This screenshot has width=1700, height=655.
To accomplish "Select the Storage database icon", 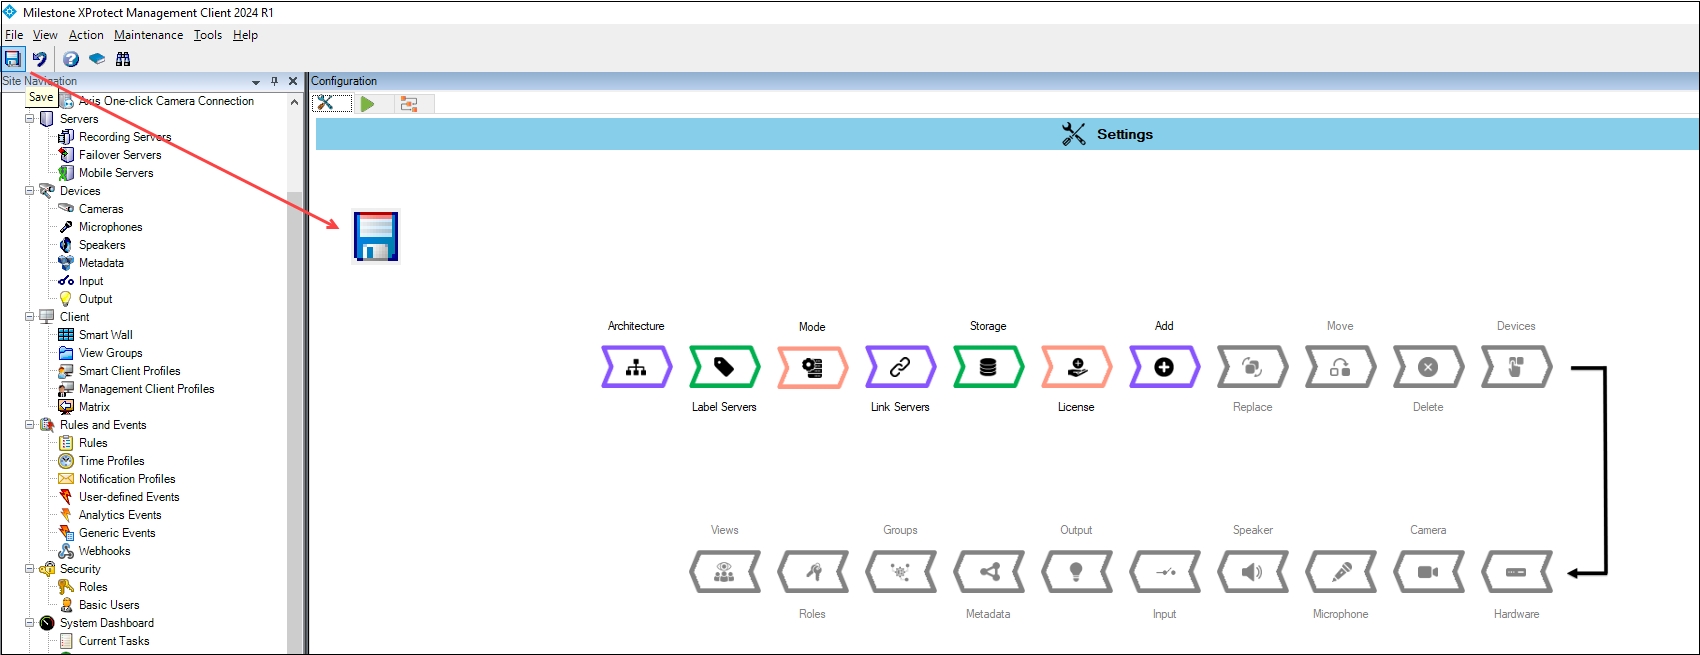I will point(988,367).
